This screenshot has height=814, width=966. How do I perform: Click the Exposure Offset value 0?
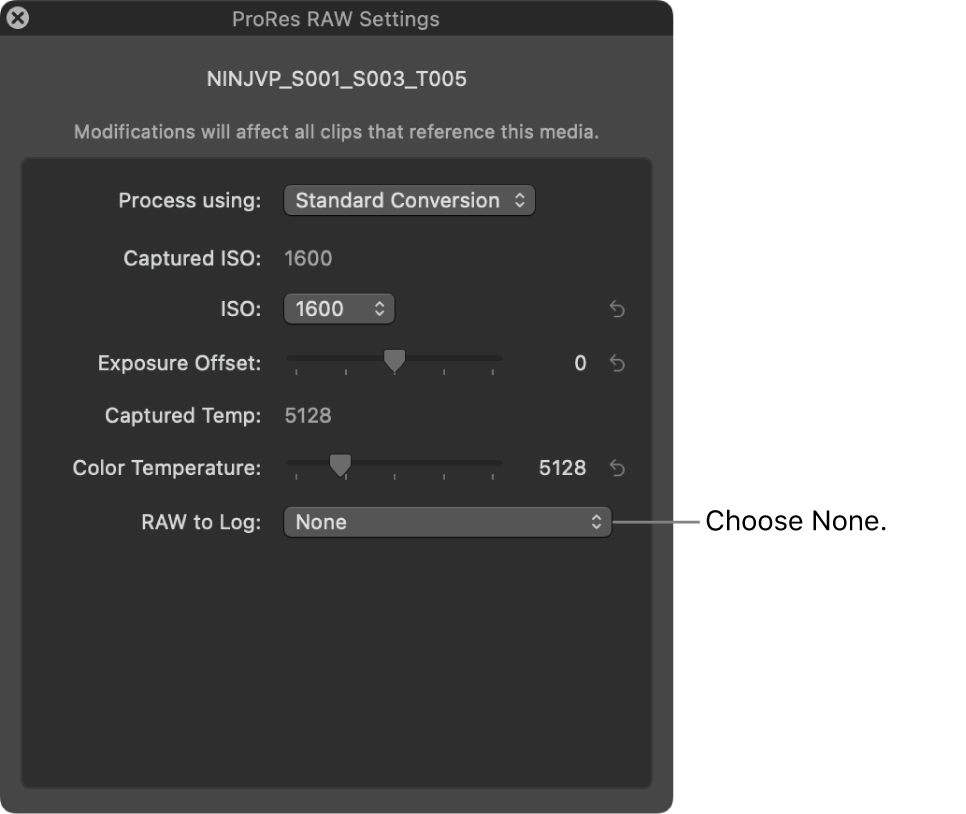[x=580, y=363]
